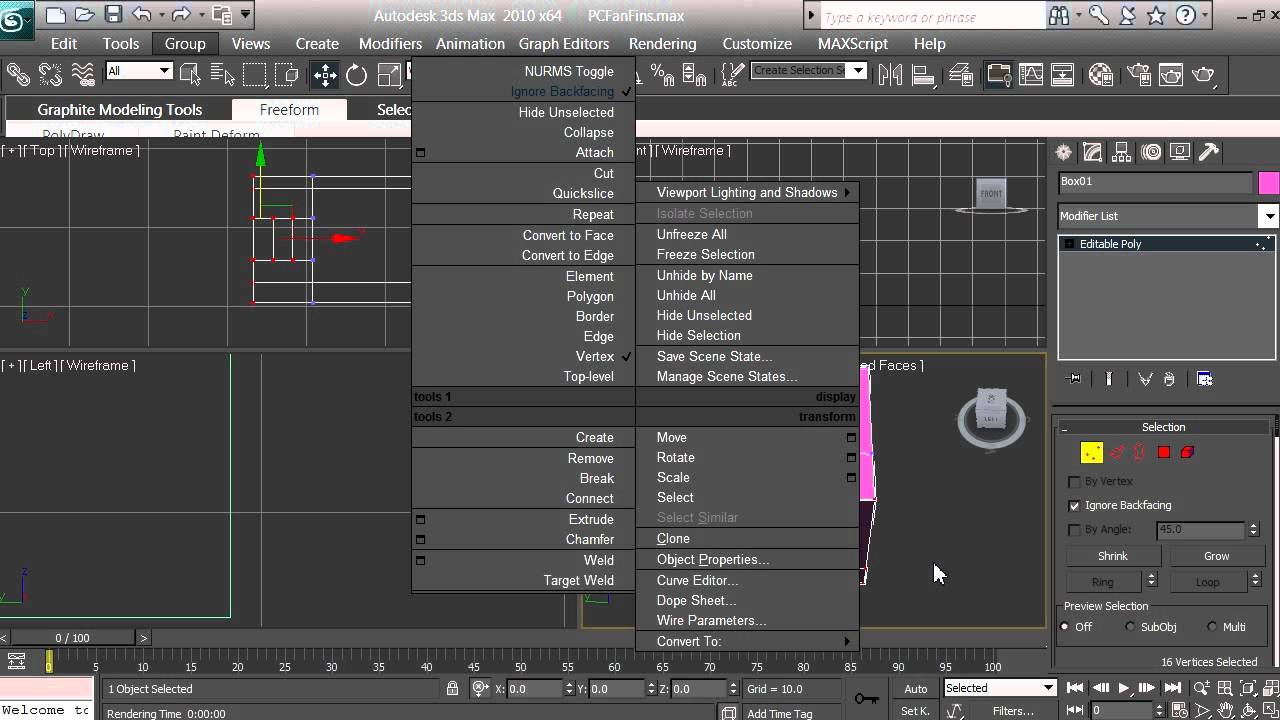This screenshot has height=720, width=1280.
Task: Uncheck Ignore Backfacing in Selection rollout
Action: pyautogui.click(x=1075, y=505)
